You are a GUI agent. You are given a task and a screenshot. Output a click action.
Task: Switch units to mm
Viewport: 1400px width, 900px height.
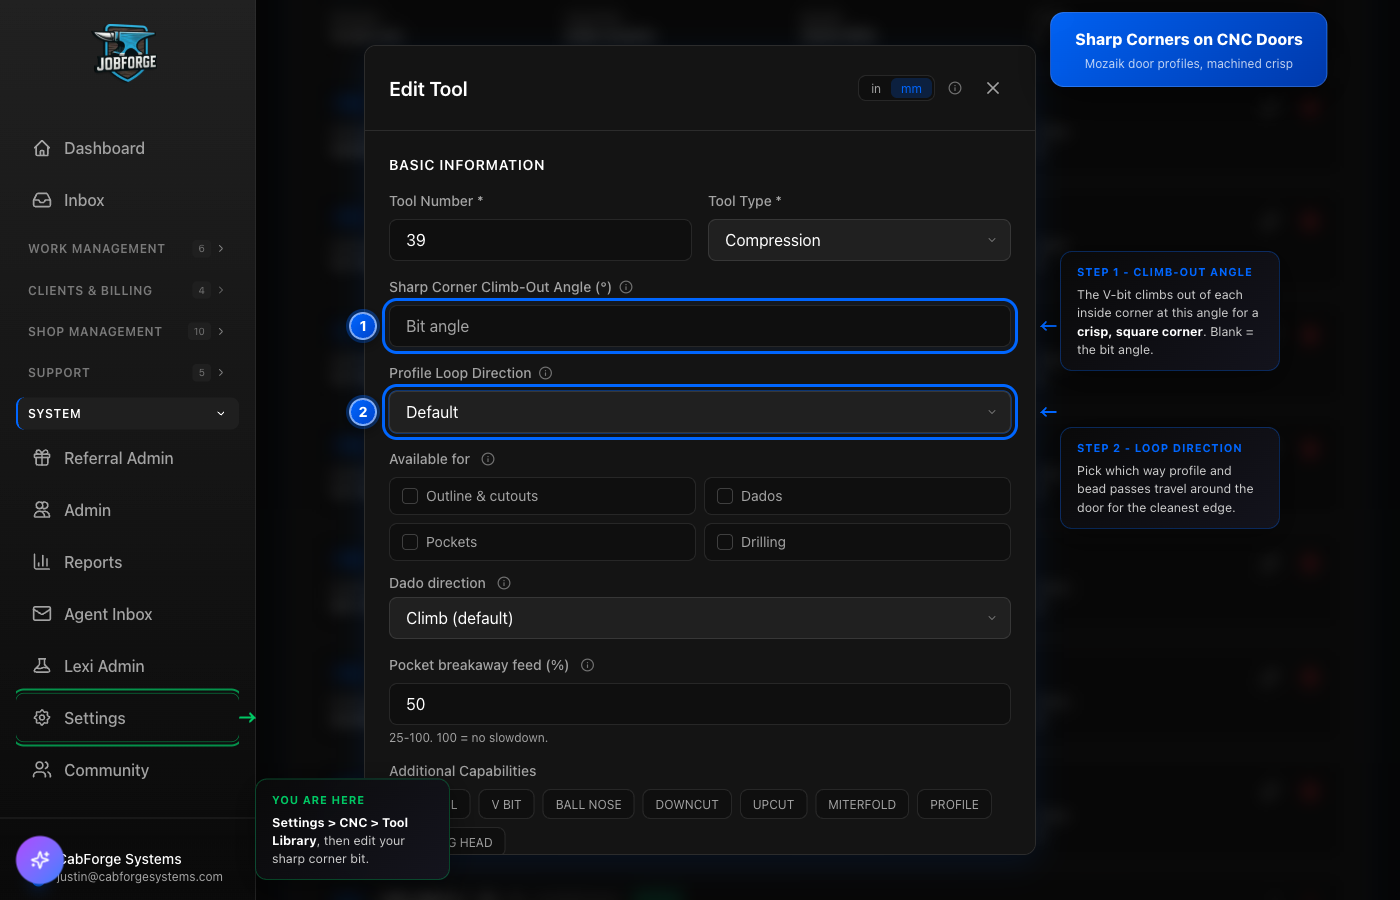pyautogui.click(x=911, y=89)
